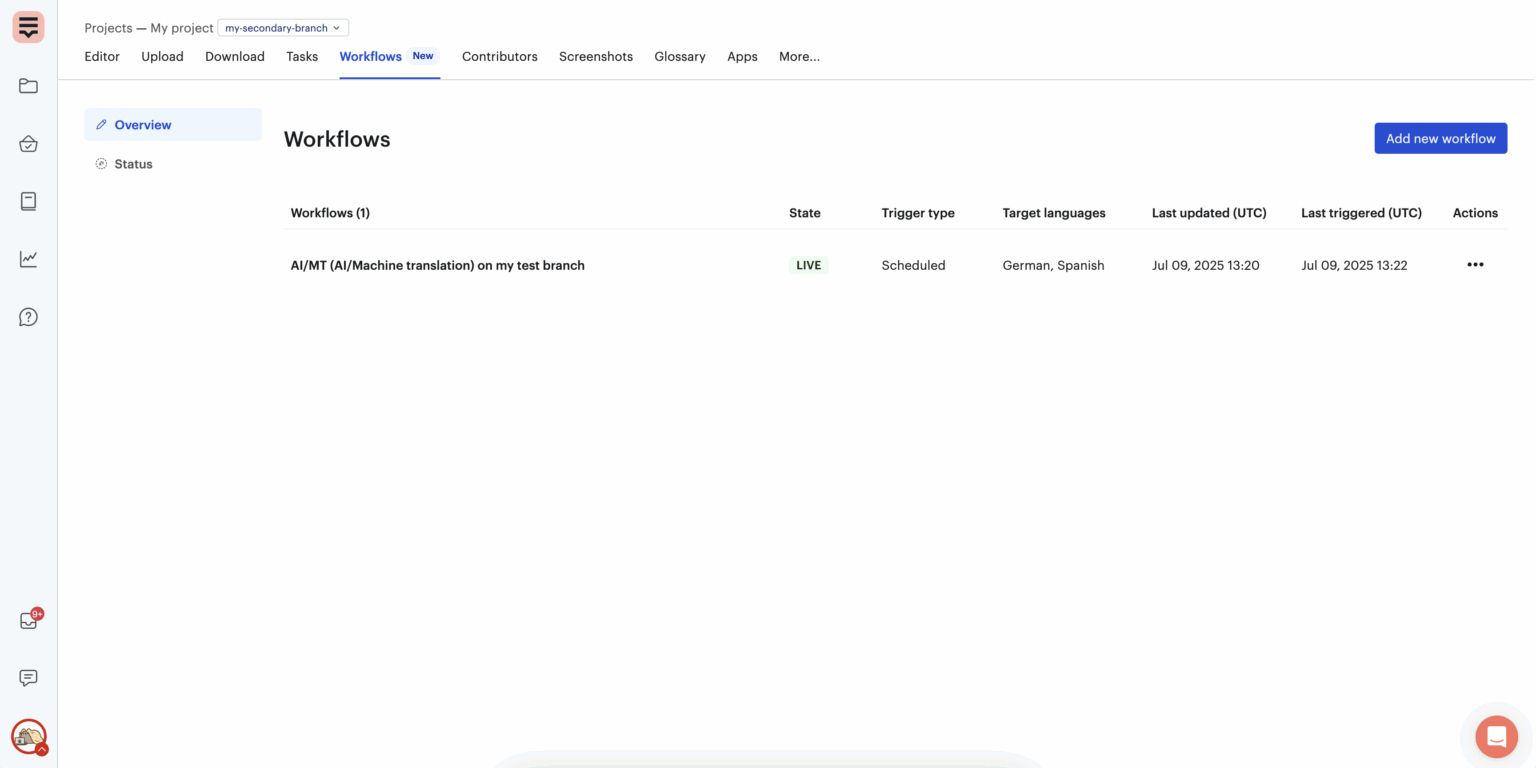Open the orders basket sidebar icon
This screenshot has width=1536, height=768.
coord(28,144)
